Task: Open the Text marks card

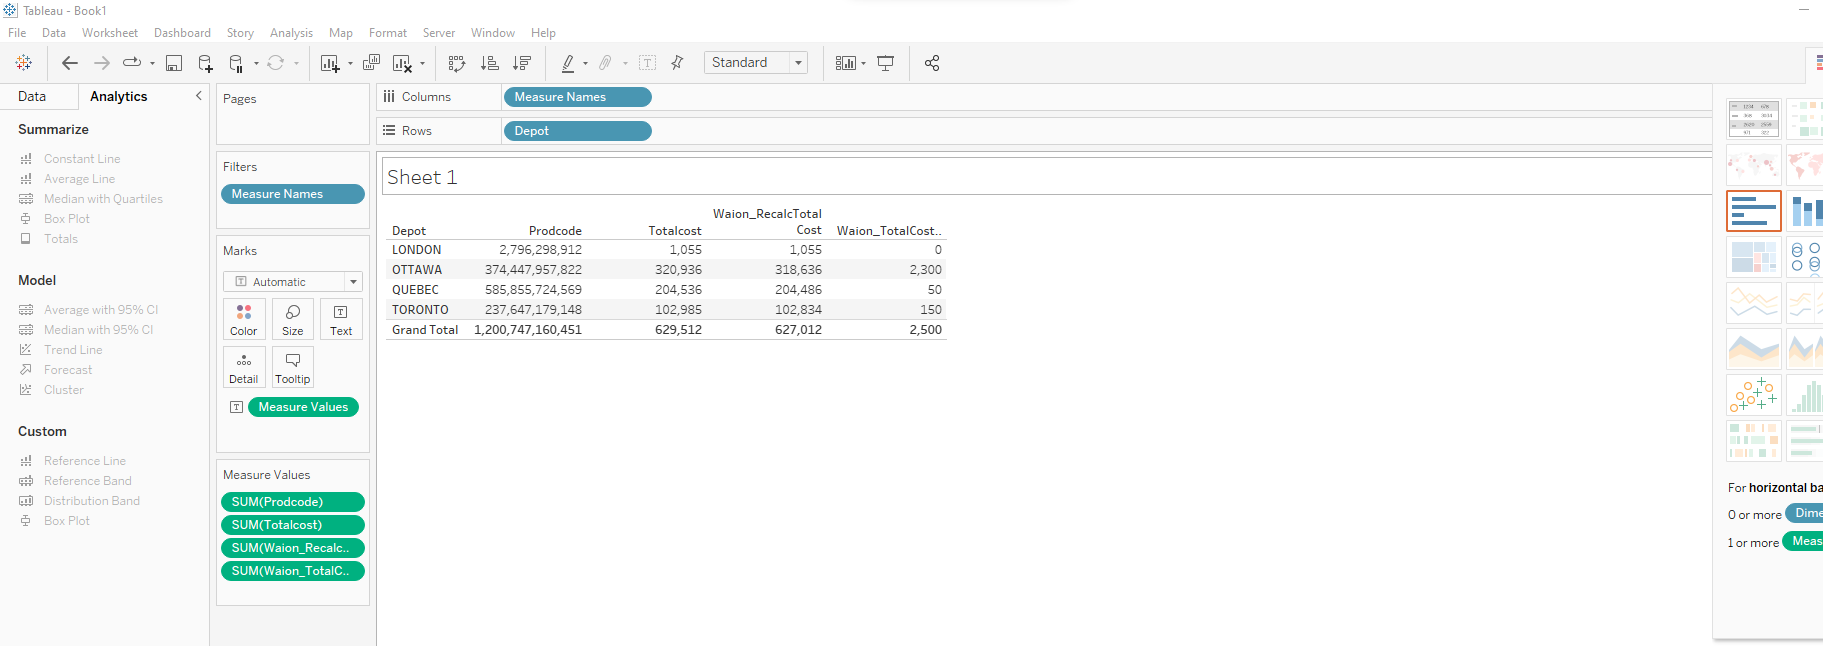Action: (341, 319)
